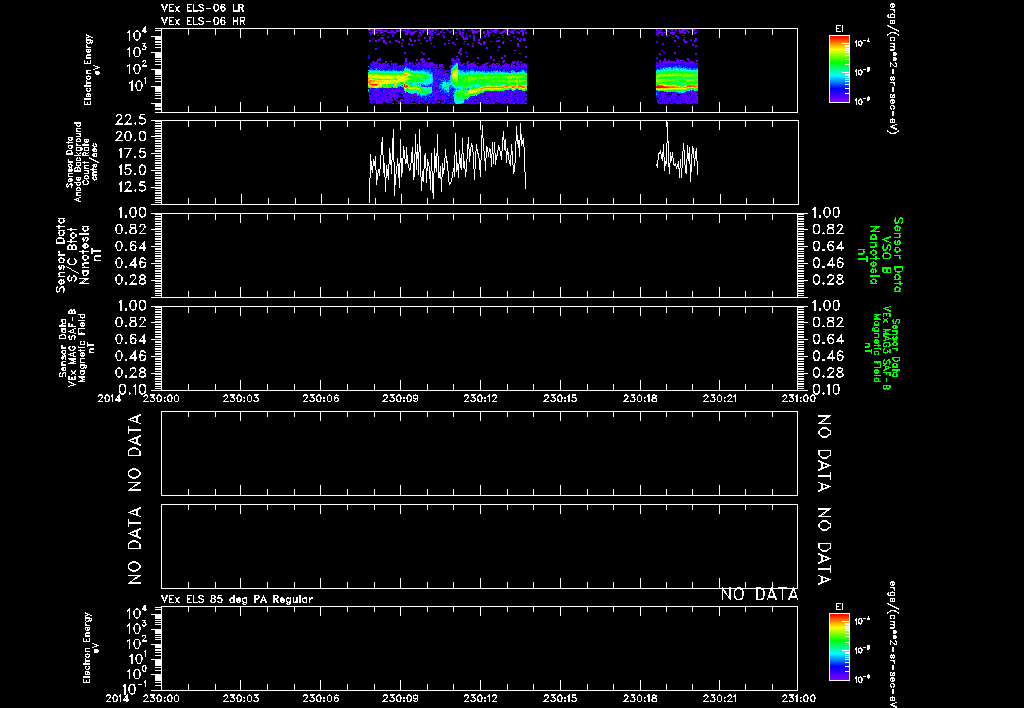Image resolution: width=1024 pixels, height=708 pixels.
Task: Click "230:03" on the middle time axis
Action: click(241, 397)
